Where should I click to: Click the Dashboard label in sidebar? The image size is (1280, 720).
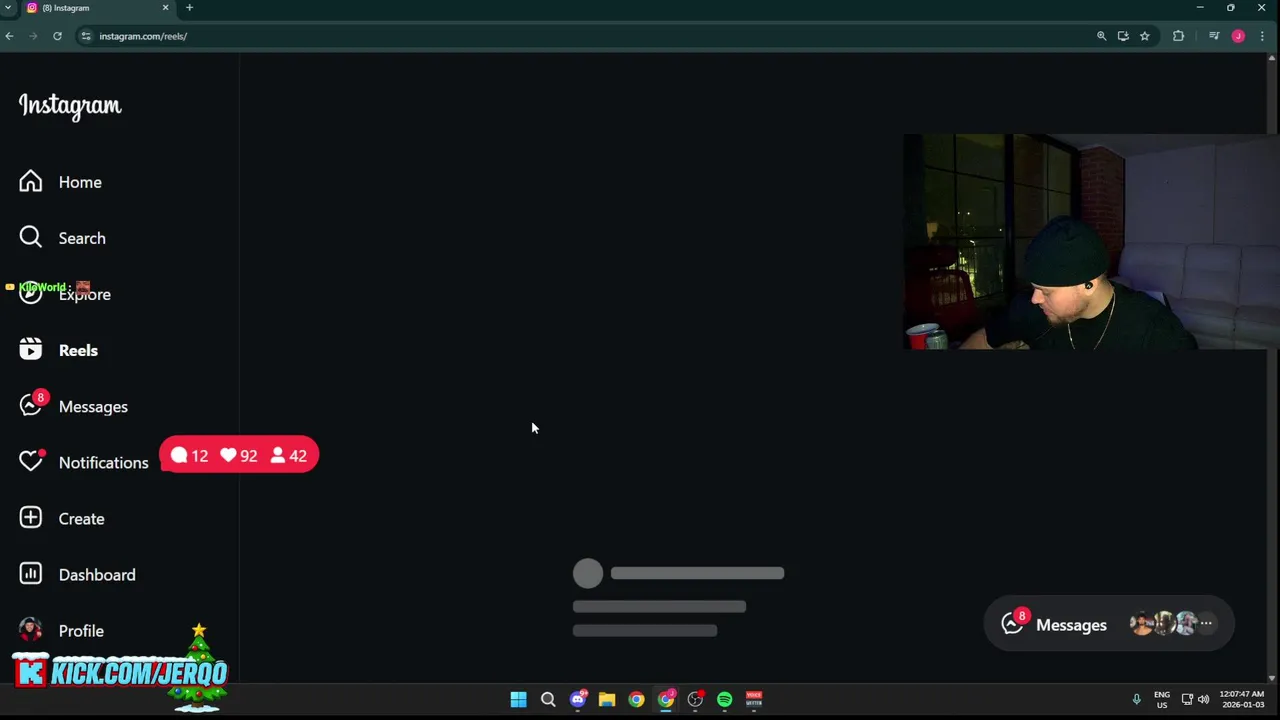(x=97, y=574)
